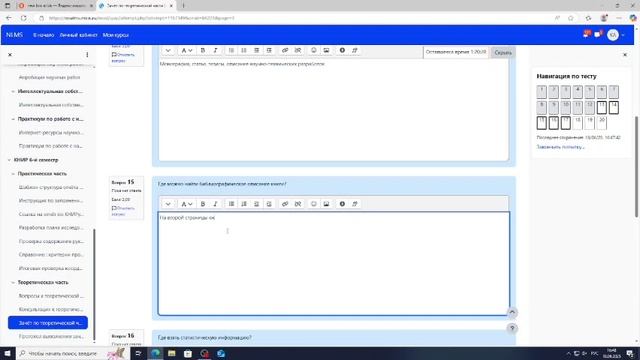Go to question 14 in quiz navigation
Image resolution: width=640 pixels, height=360 pixels.
click(x=613, y=107)
